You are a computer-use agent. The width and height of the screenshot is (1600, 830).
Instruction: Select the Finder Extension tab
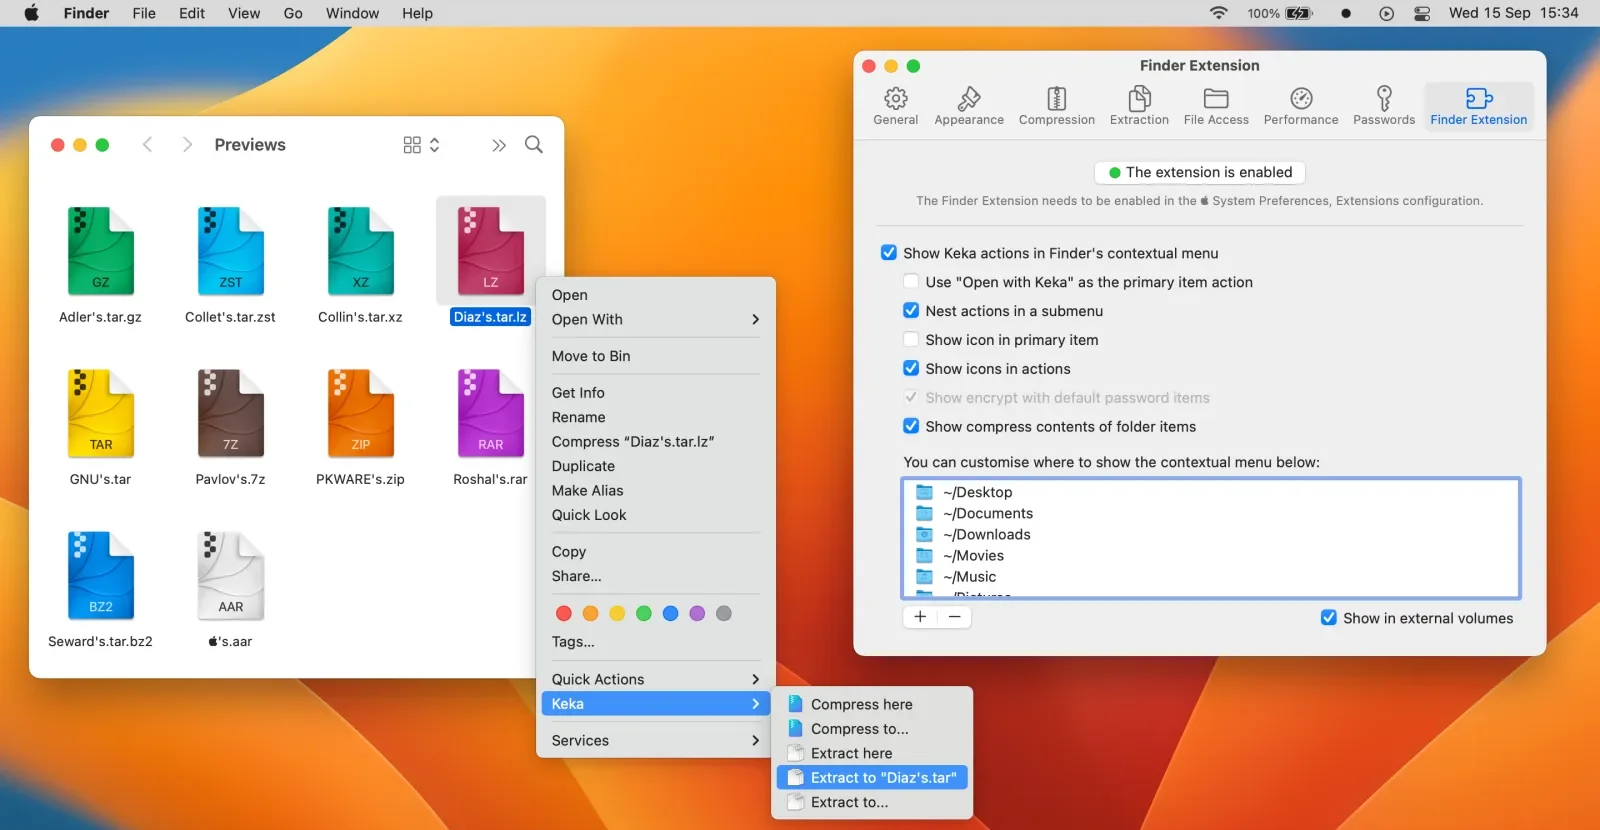coord(1479,105)
